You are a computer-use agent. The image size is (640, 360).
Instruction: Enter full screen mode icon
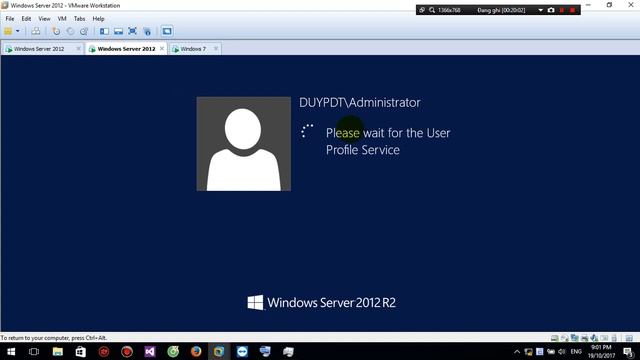pos(132,31)
